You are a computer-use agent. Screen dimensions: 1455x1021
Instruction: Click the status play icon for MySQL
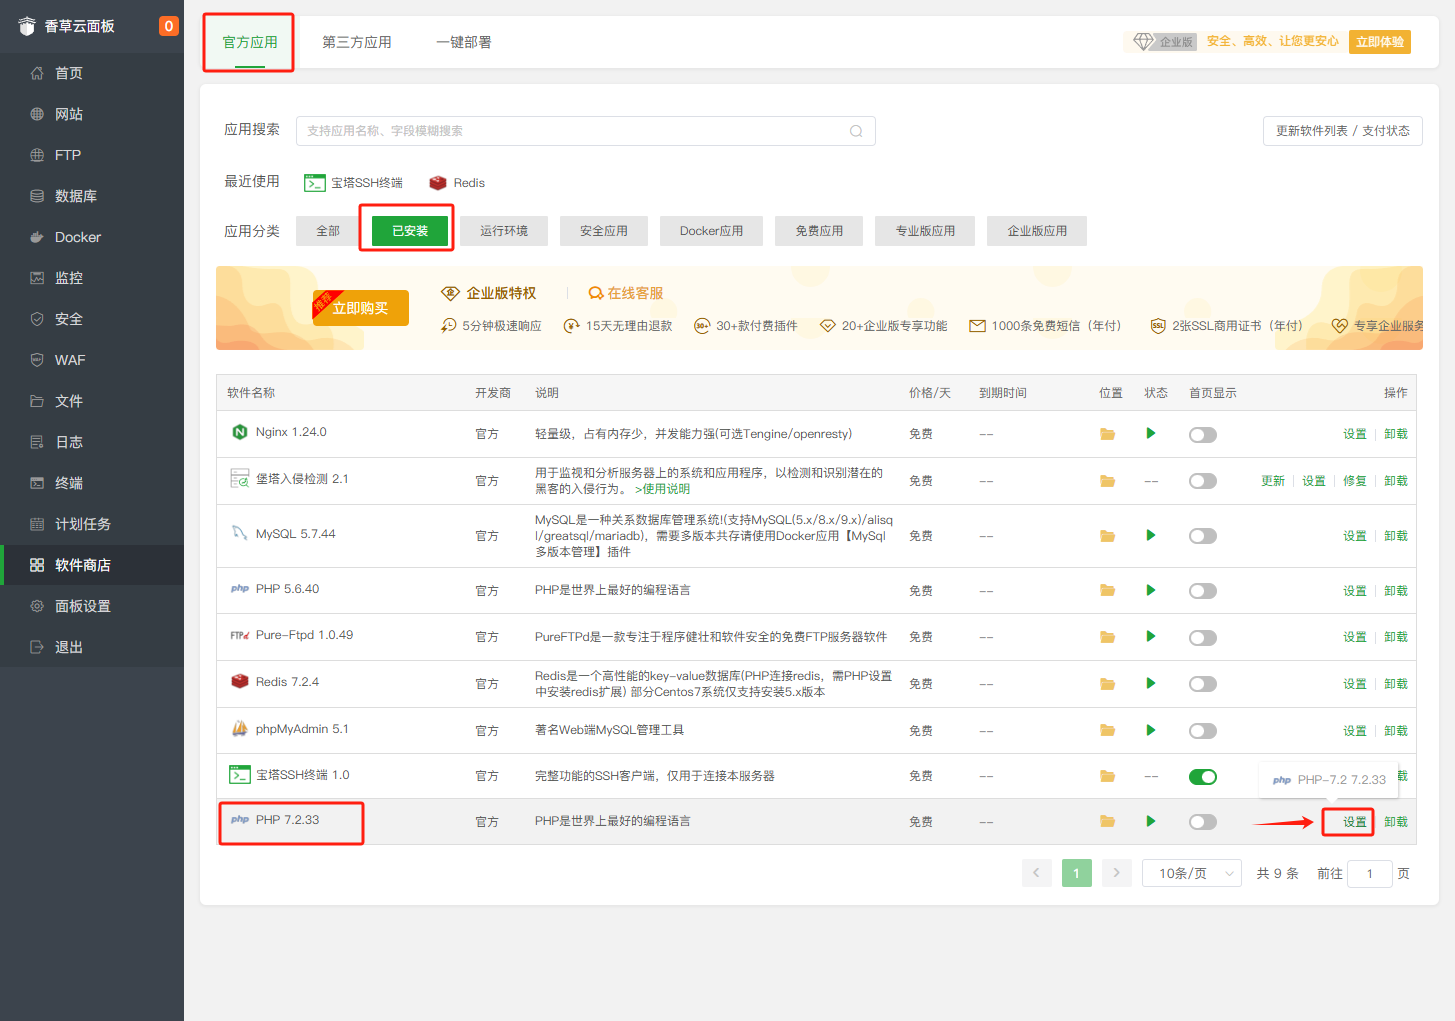1151,535
